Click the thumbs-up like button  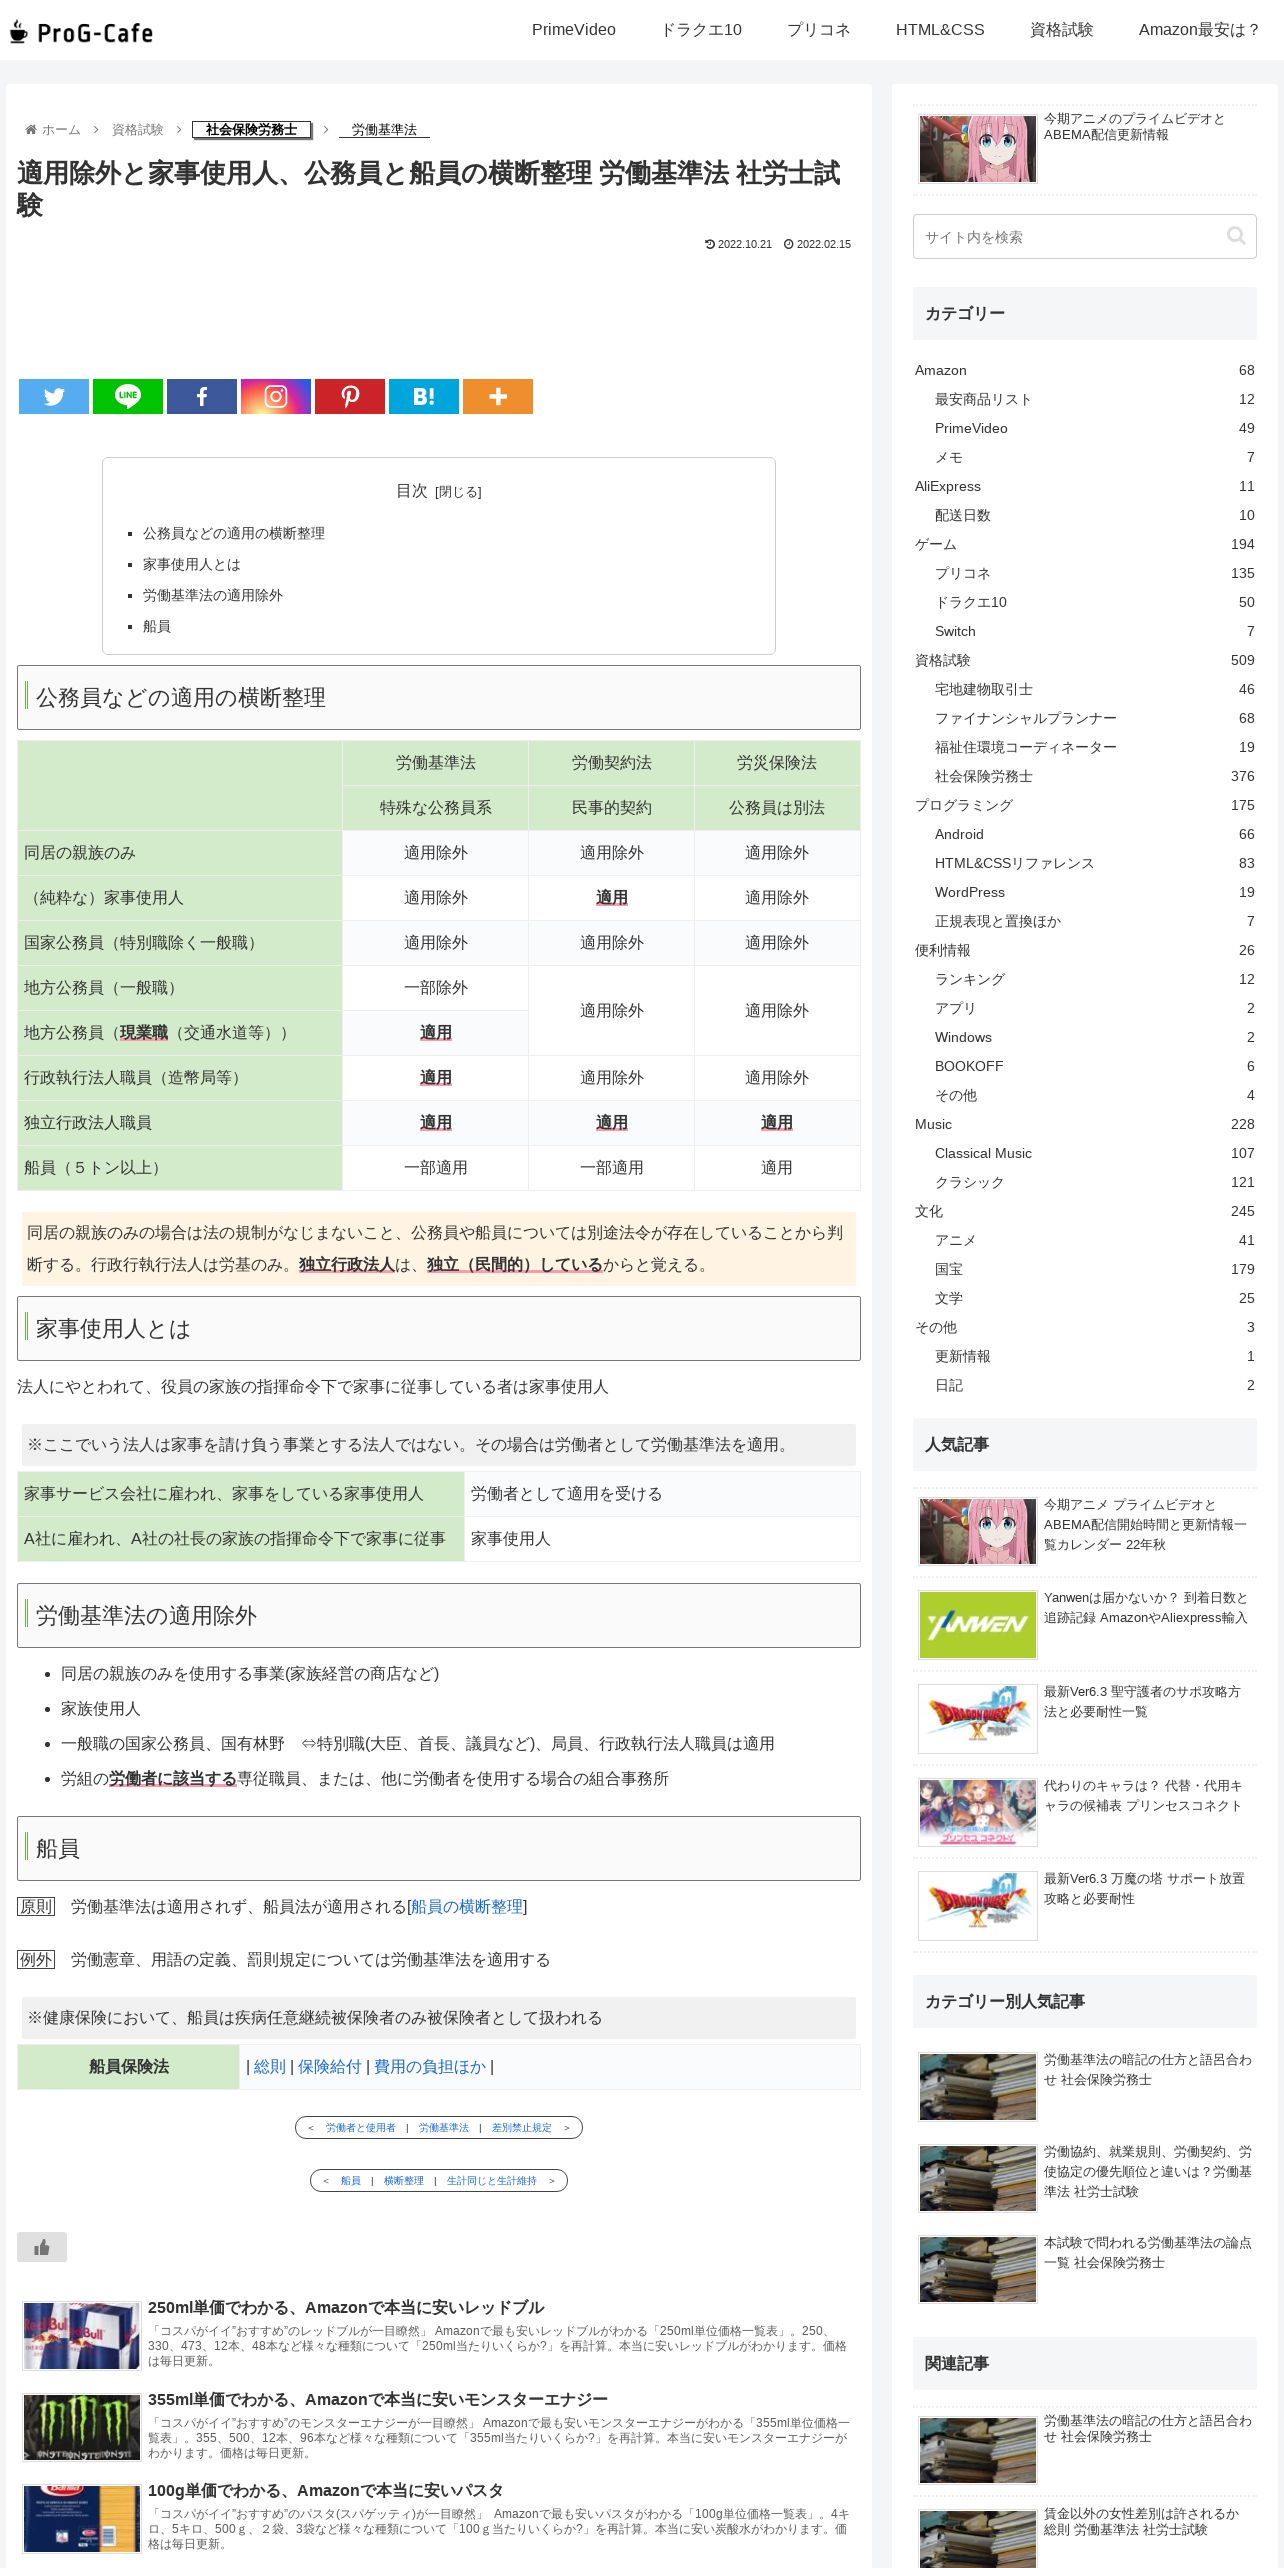click(x=42, y=2247)
